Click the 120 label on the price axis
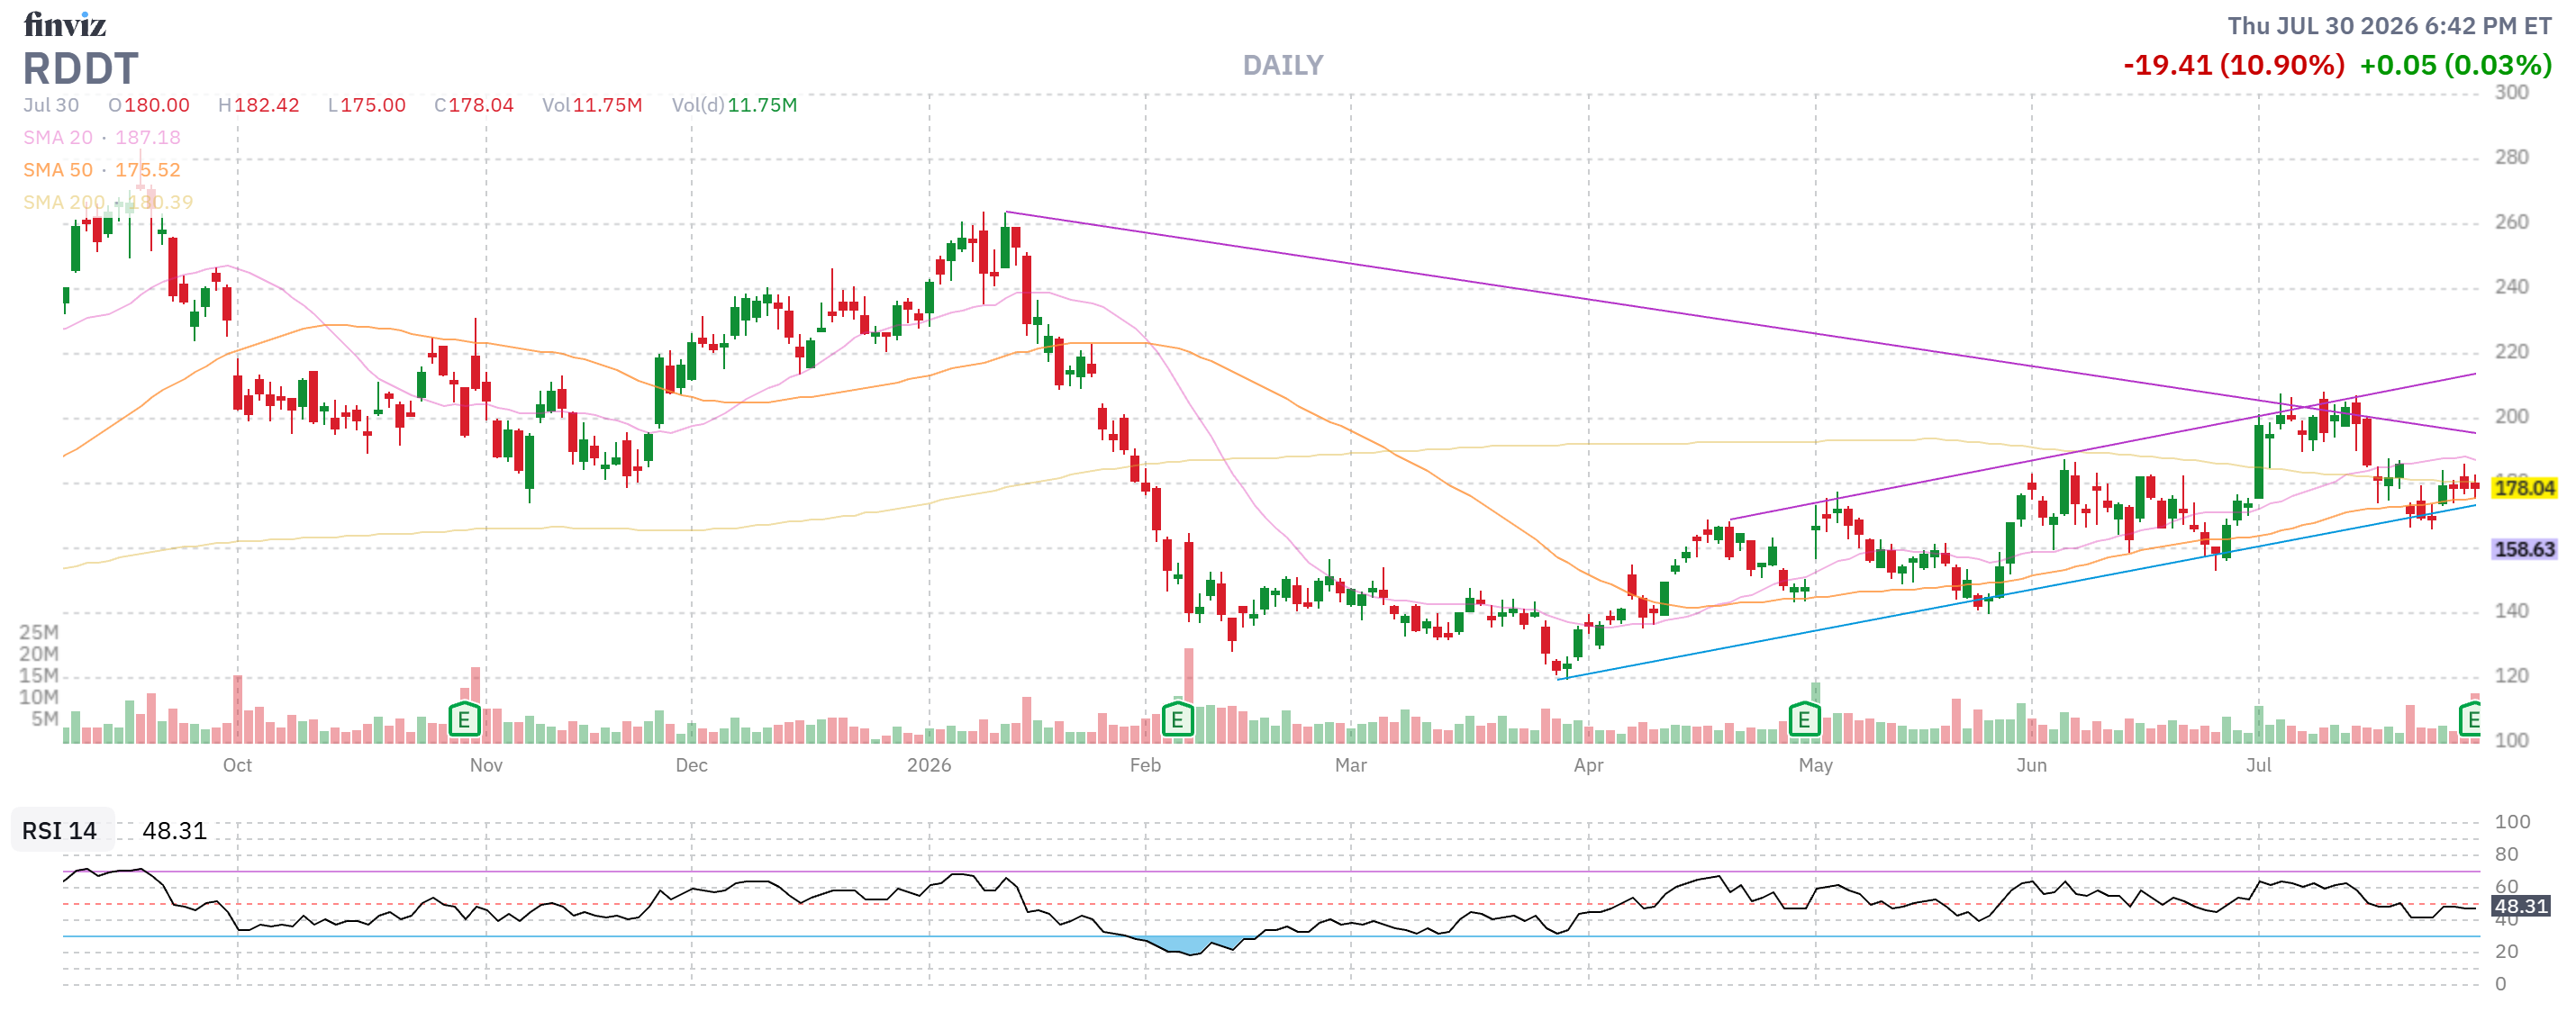 [x=2511, y=676]
